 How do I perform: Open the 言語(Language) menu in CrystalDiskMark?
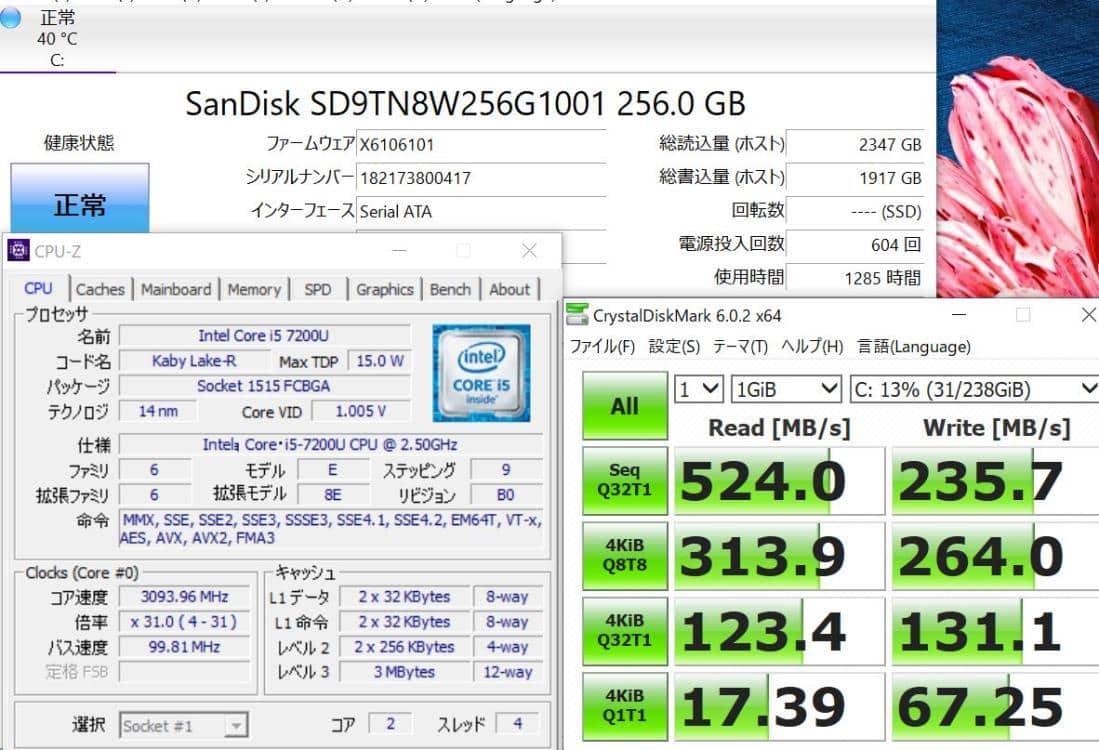point(914,346)
